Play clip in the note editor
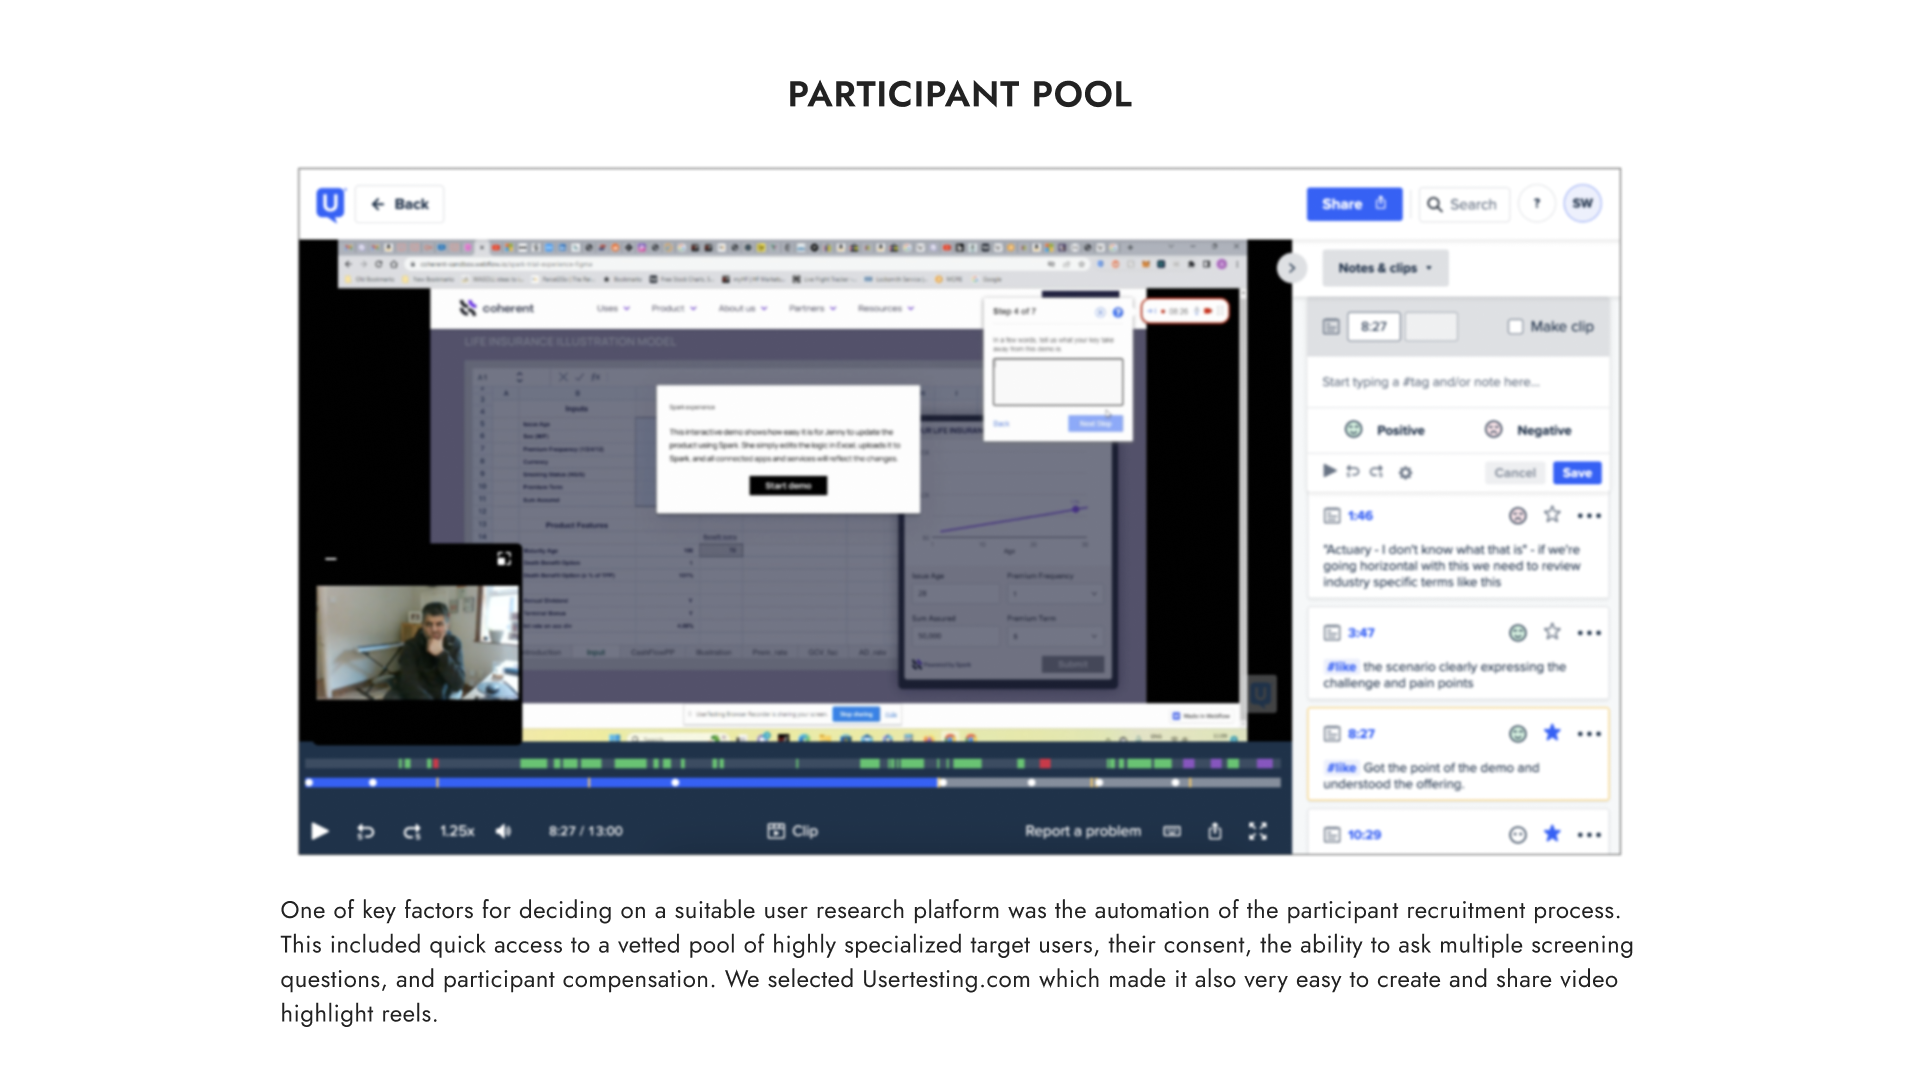Screen dimensions: 1920x1080 click(1329, 471)
